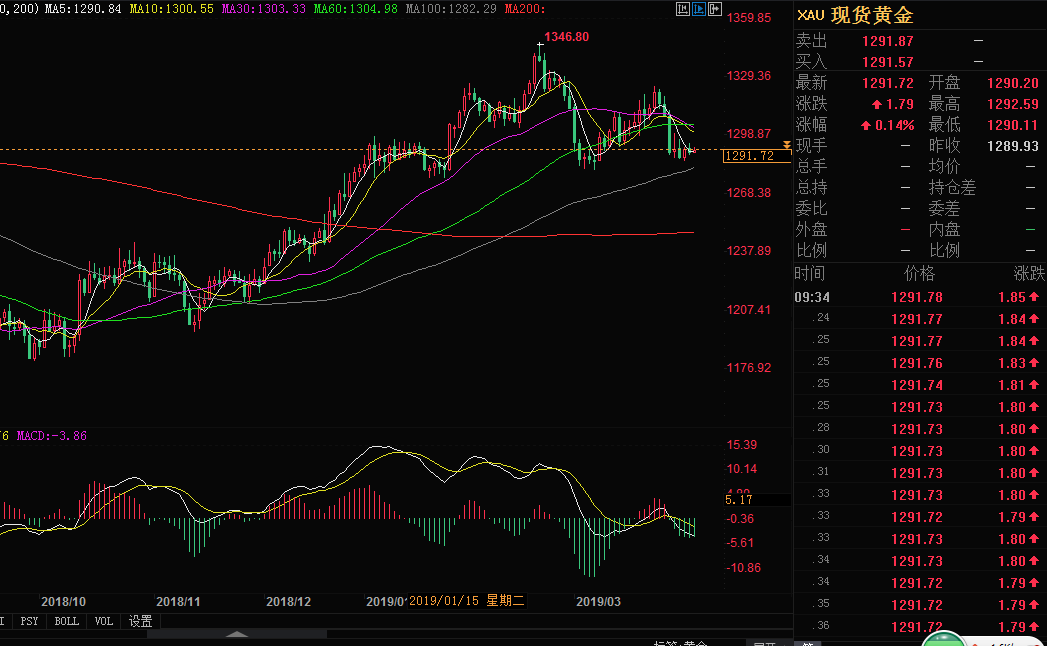Click the XAU 现货黄金 title
1047x646 pixels.
point(856,17)
